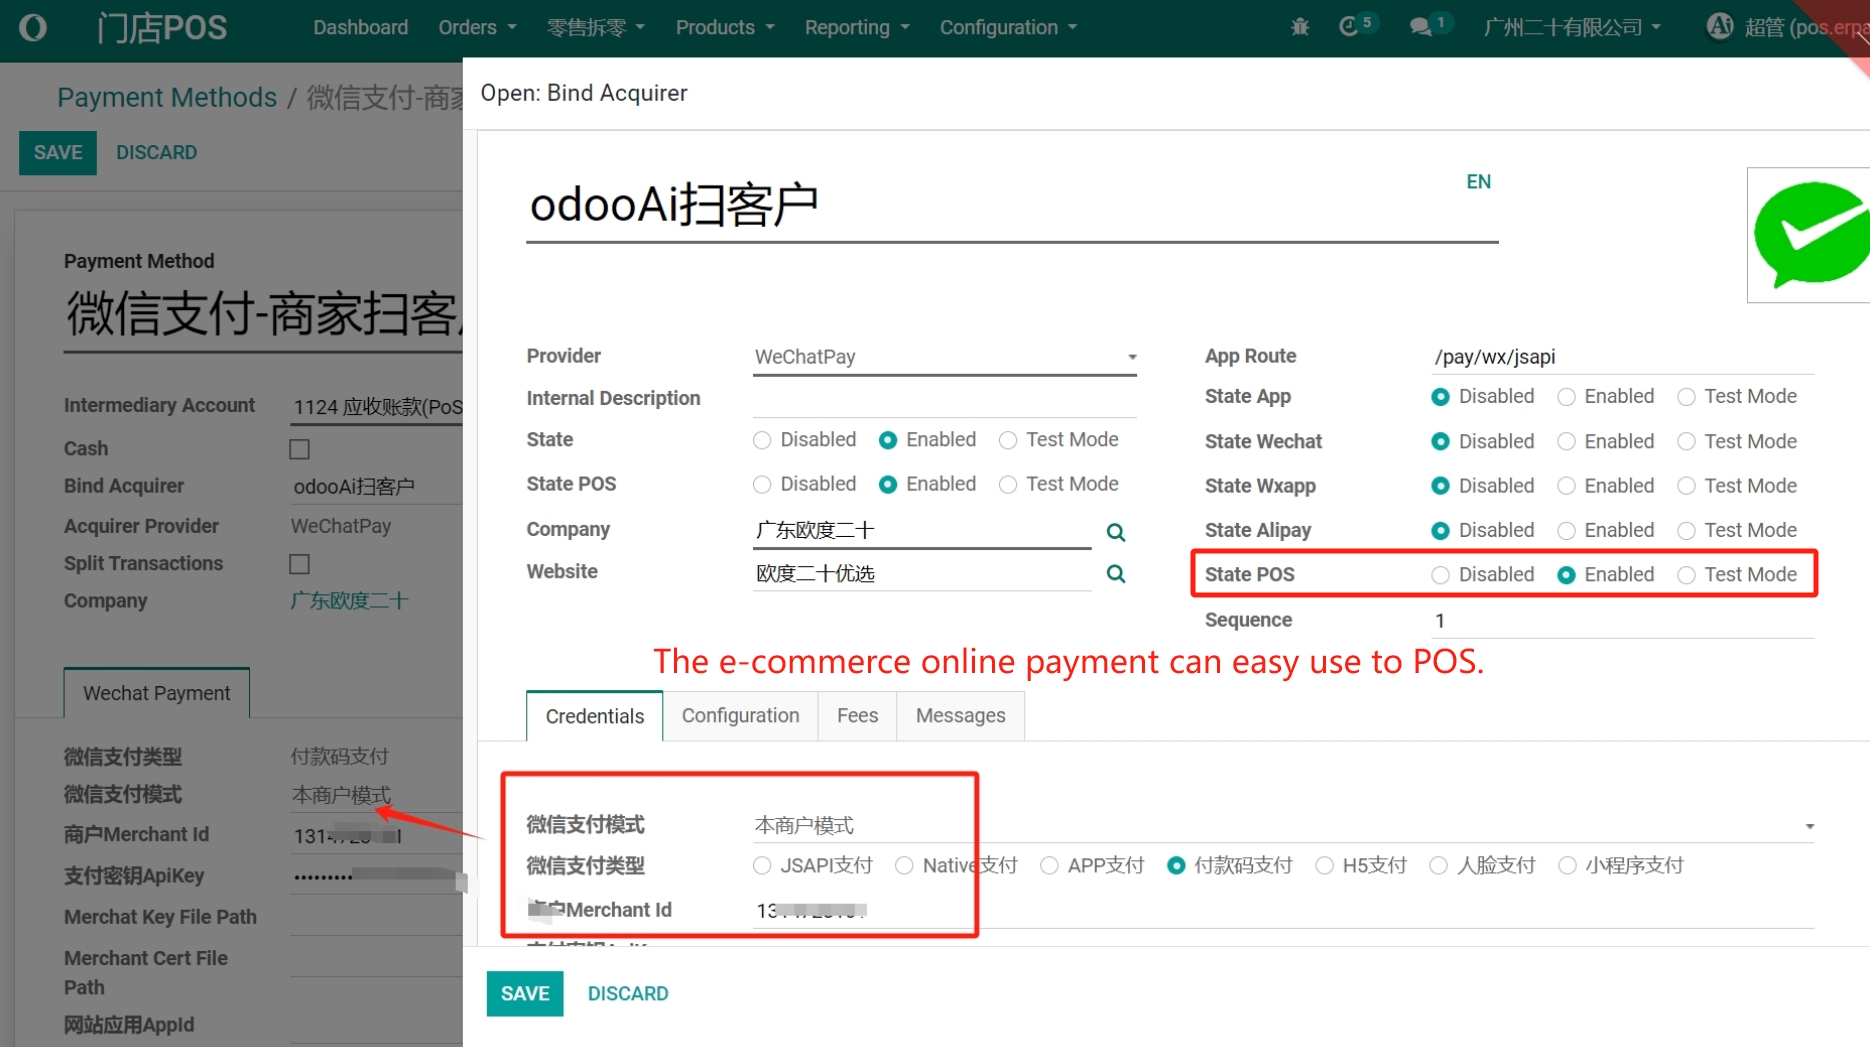Go back to Payment Methods breadcrumb
1870x1047 pixels.
click(x=167, y=97)
